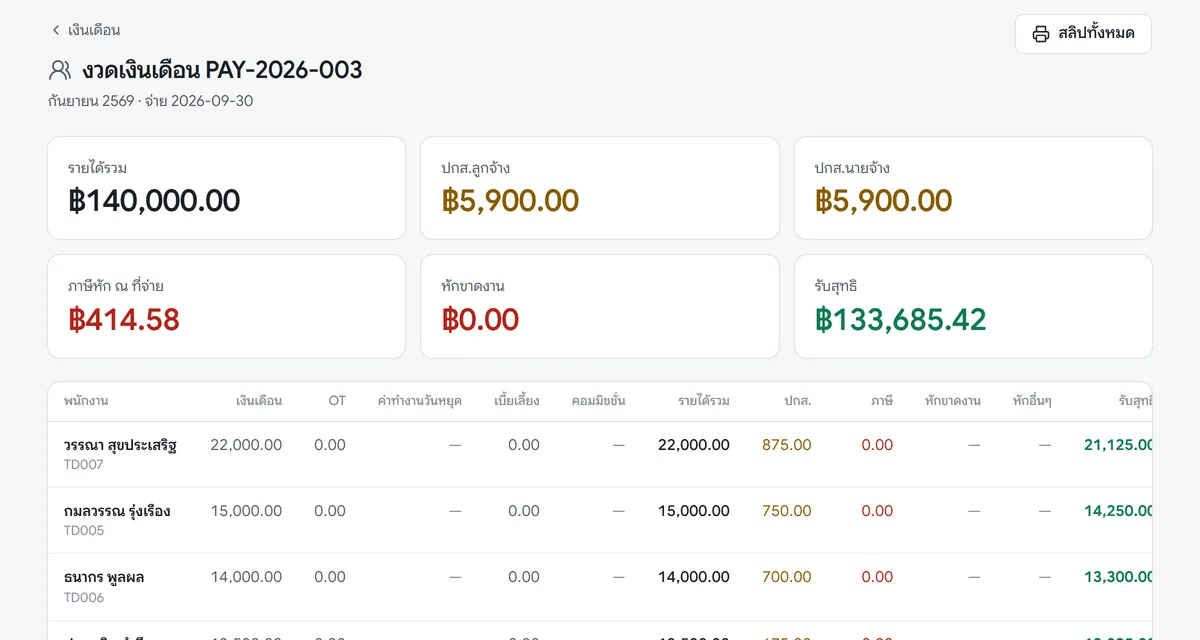The width and height of the screenshot is (1200, 640).
Task: Click the รับสุทธิ card amount ฿133,685.42
Action: click(x=901, y=319)
